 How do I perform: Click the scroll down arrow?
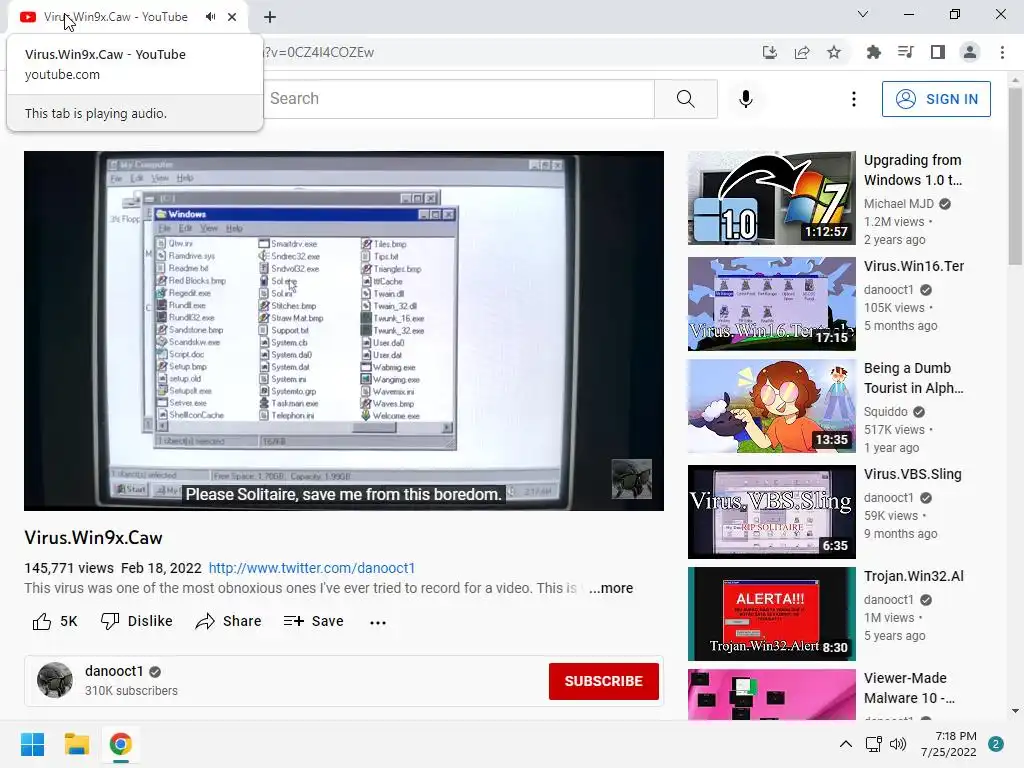(x=1015, y=711)
